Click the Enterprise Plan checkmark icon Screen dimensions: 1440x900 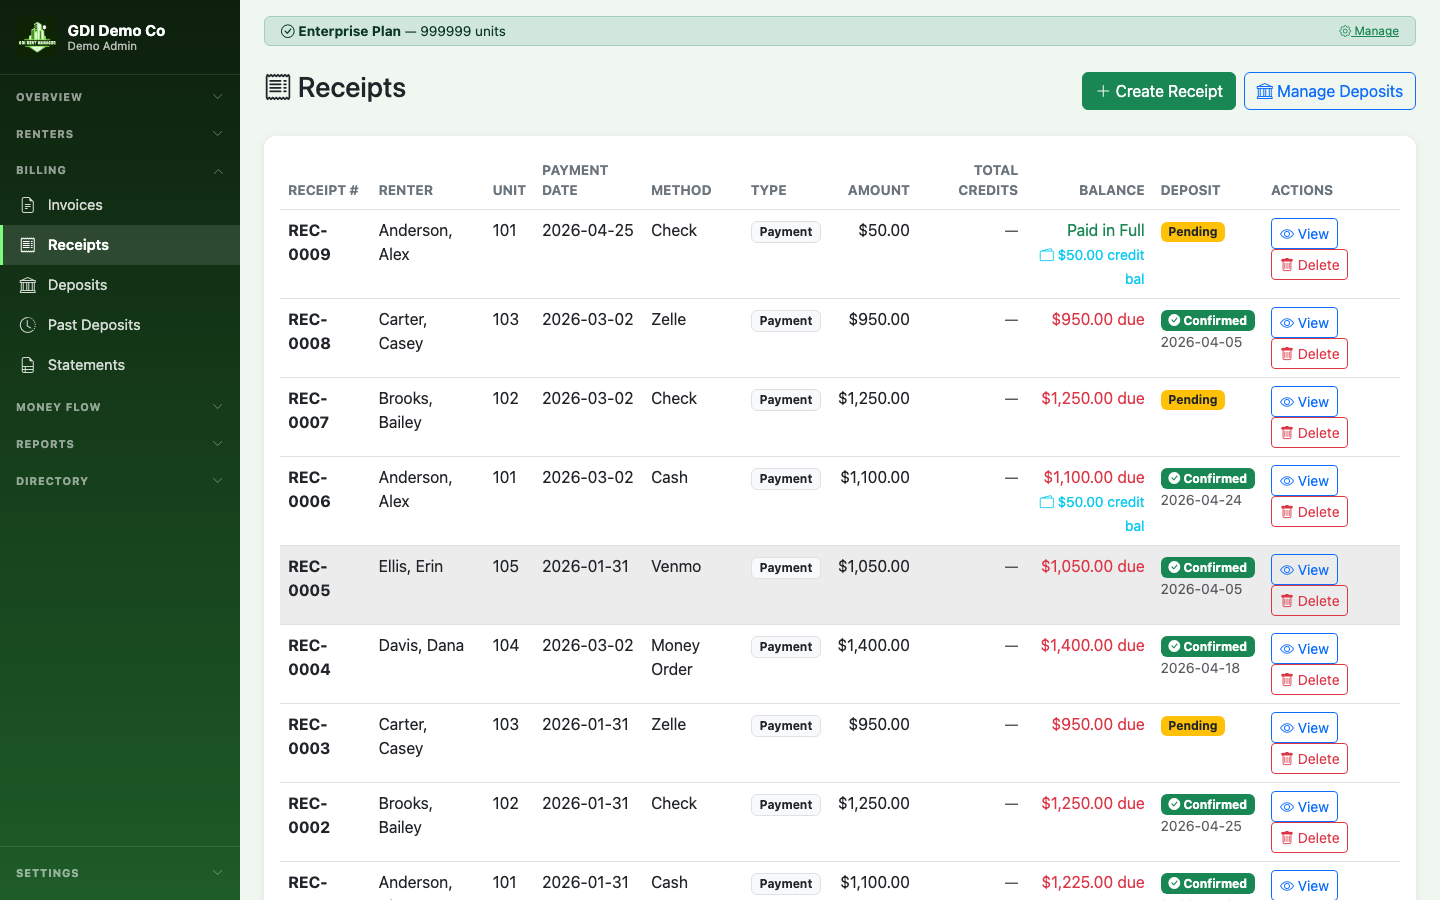pos(288,31)
